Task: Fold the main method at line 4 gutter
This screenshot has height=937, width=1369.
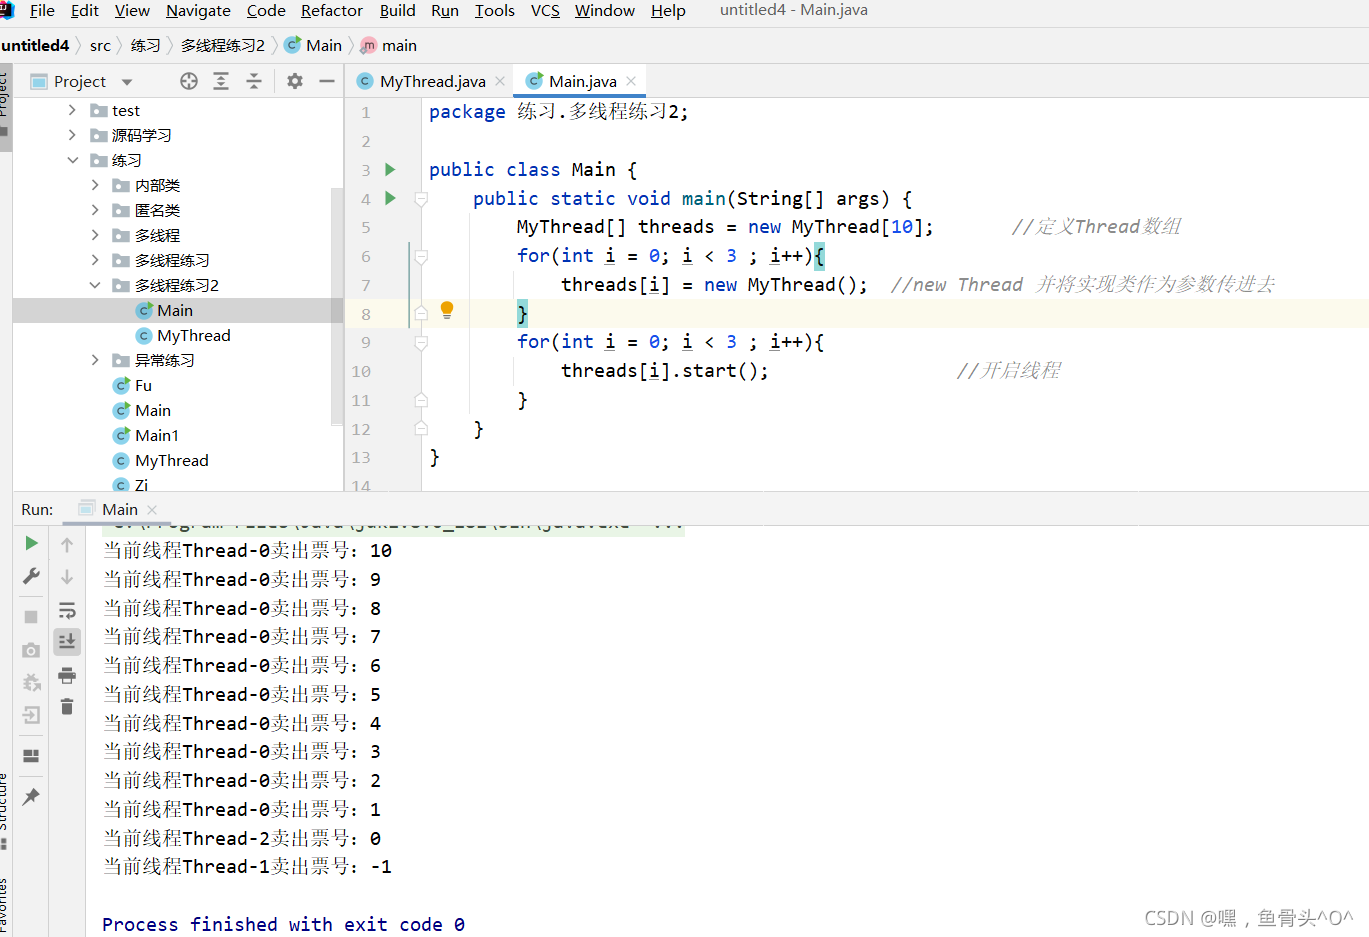Action: [421, 199]
